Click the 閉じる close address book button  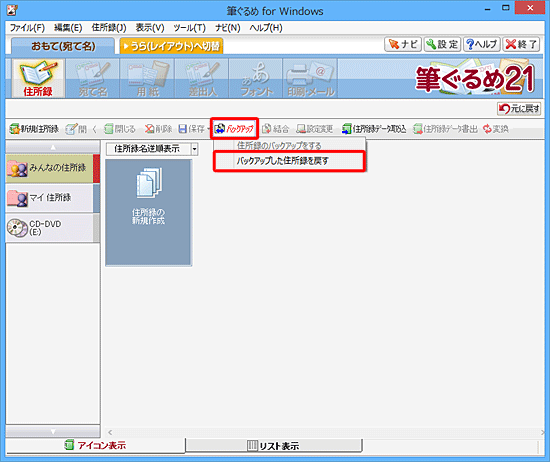[120, 129]
